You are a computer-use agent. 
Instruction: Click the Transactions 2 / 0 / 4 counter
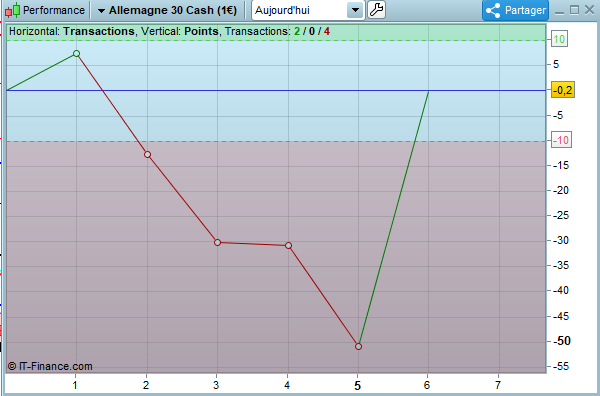coord(277,31)
